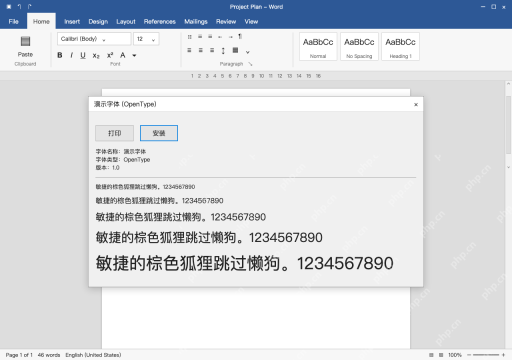The image size is (512, 360).
Task: Open the font size 12 dropdown
Action: 146,39
